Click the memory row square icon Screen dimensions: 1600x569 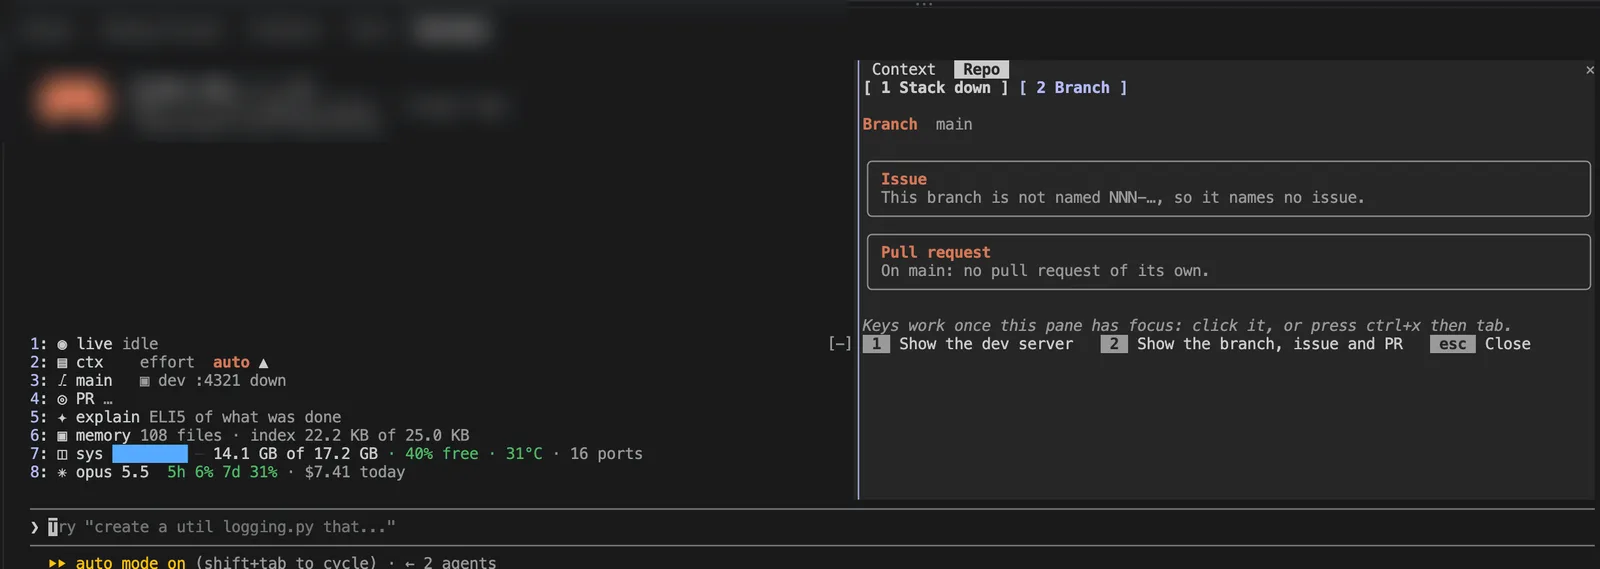click(62, 436)
